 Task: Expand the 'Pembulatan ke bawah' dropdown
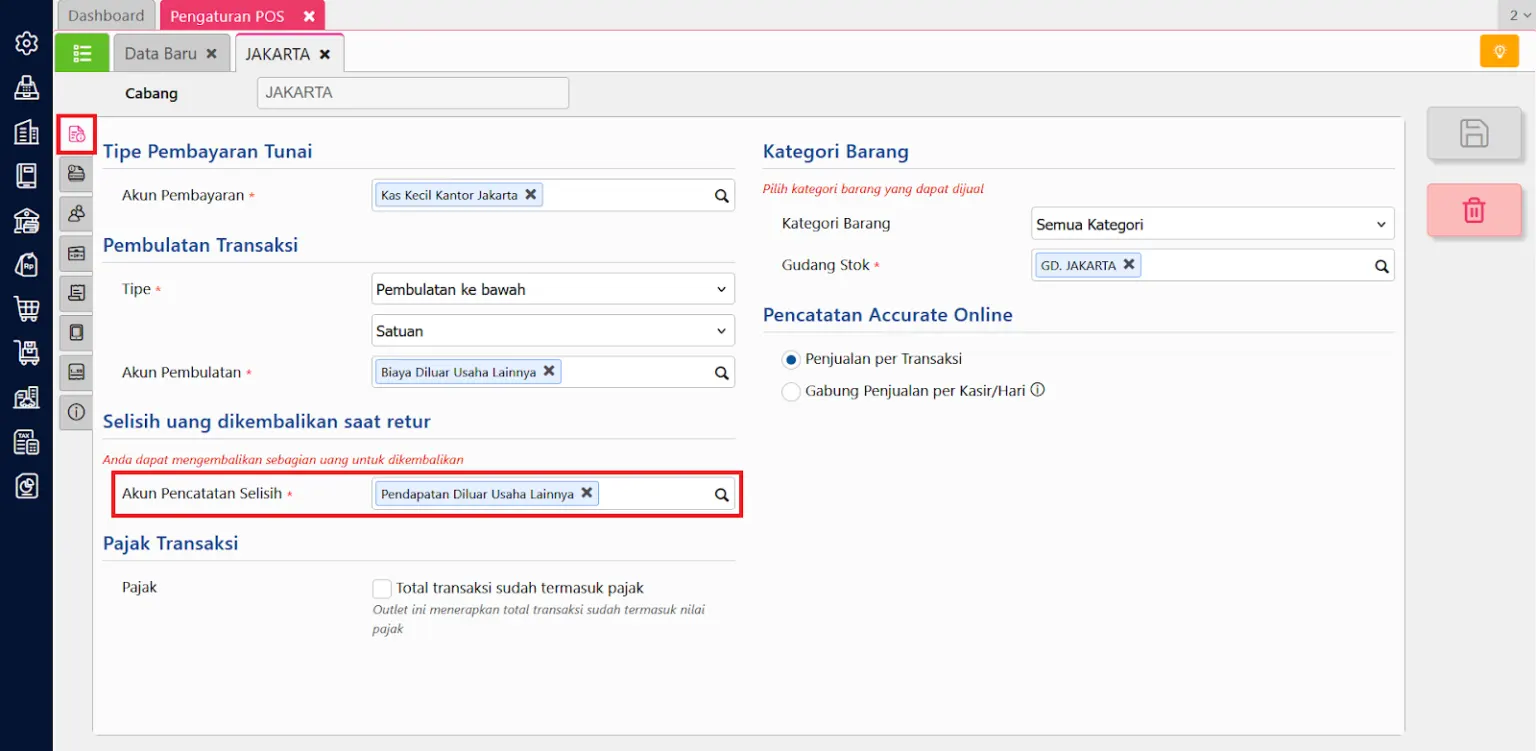552,289
